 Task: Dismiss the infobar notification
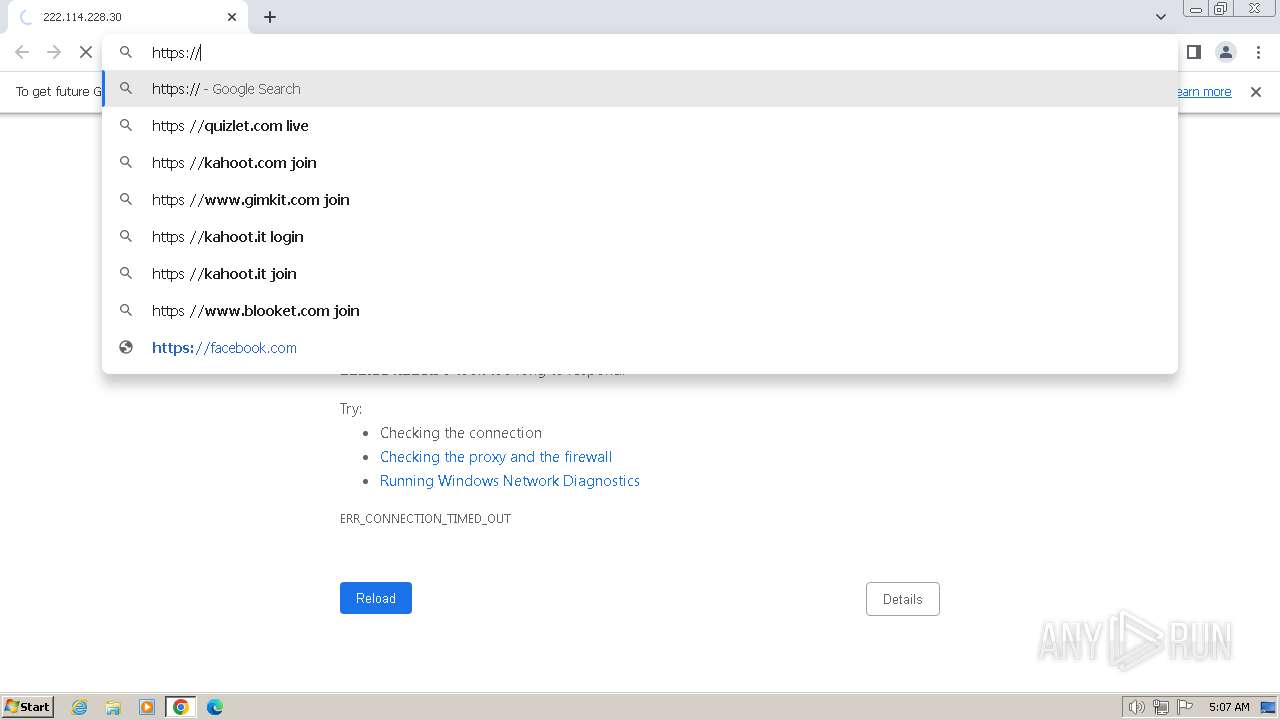[x=1256, y=92]
